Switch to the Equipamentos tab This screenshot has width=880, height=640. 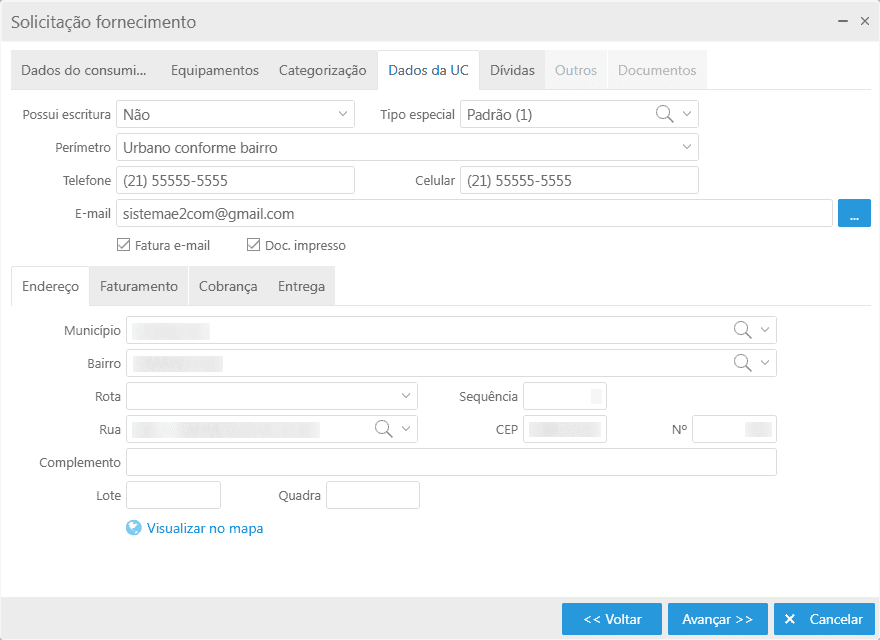[215, 70]
